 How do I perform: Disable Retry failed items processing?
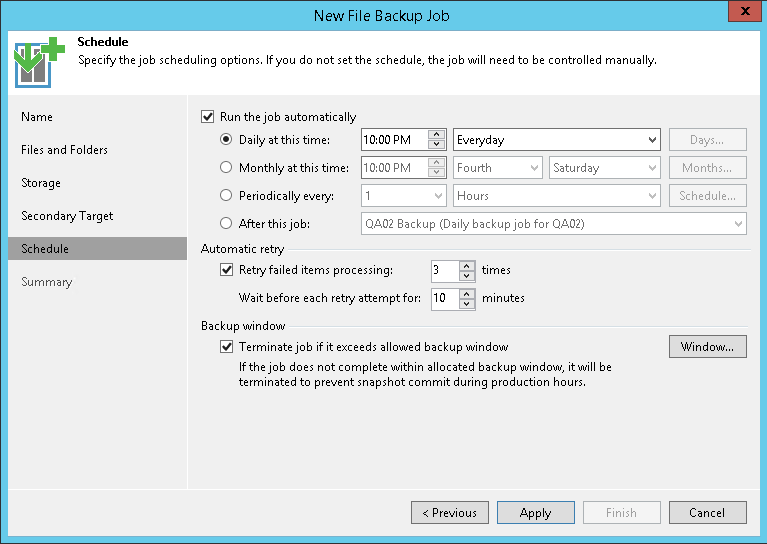coord(226,270)
